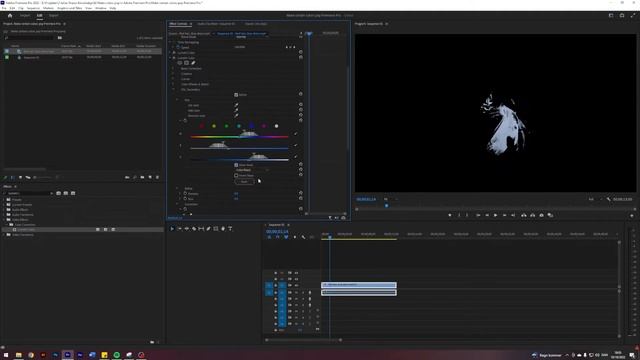
Task: Click the Export Frame camera icon
Action: 542,215
